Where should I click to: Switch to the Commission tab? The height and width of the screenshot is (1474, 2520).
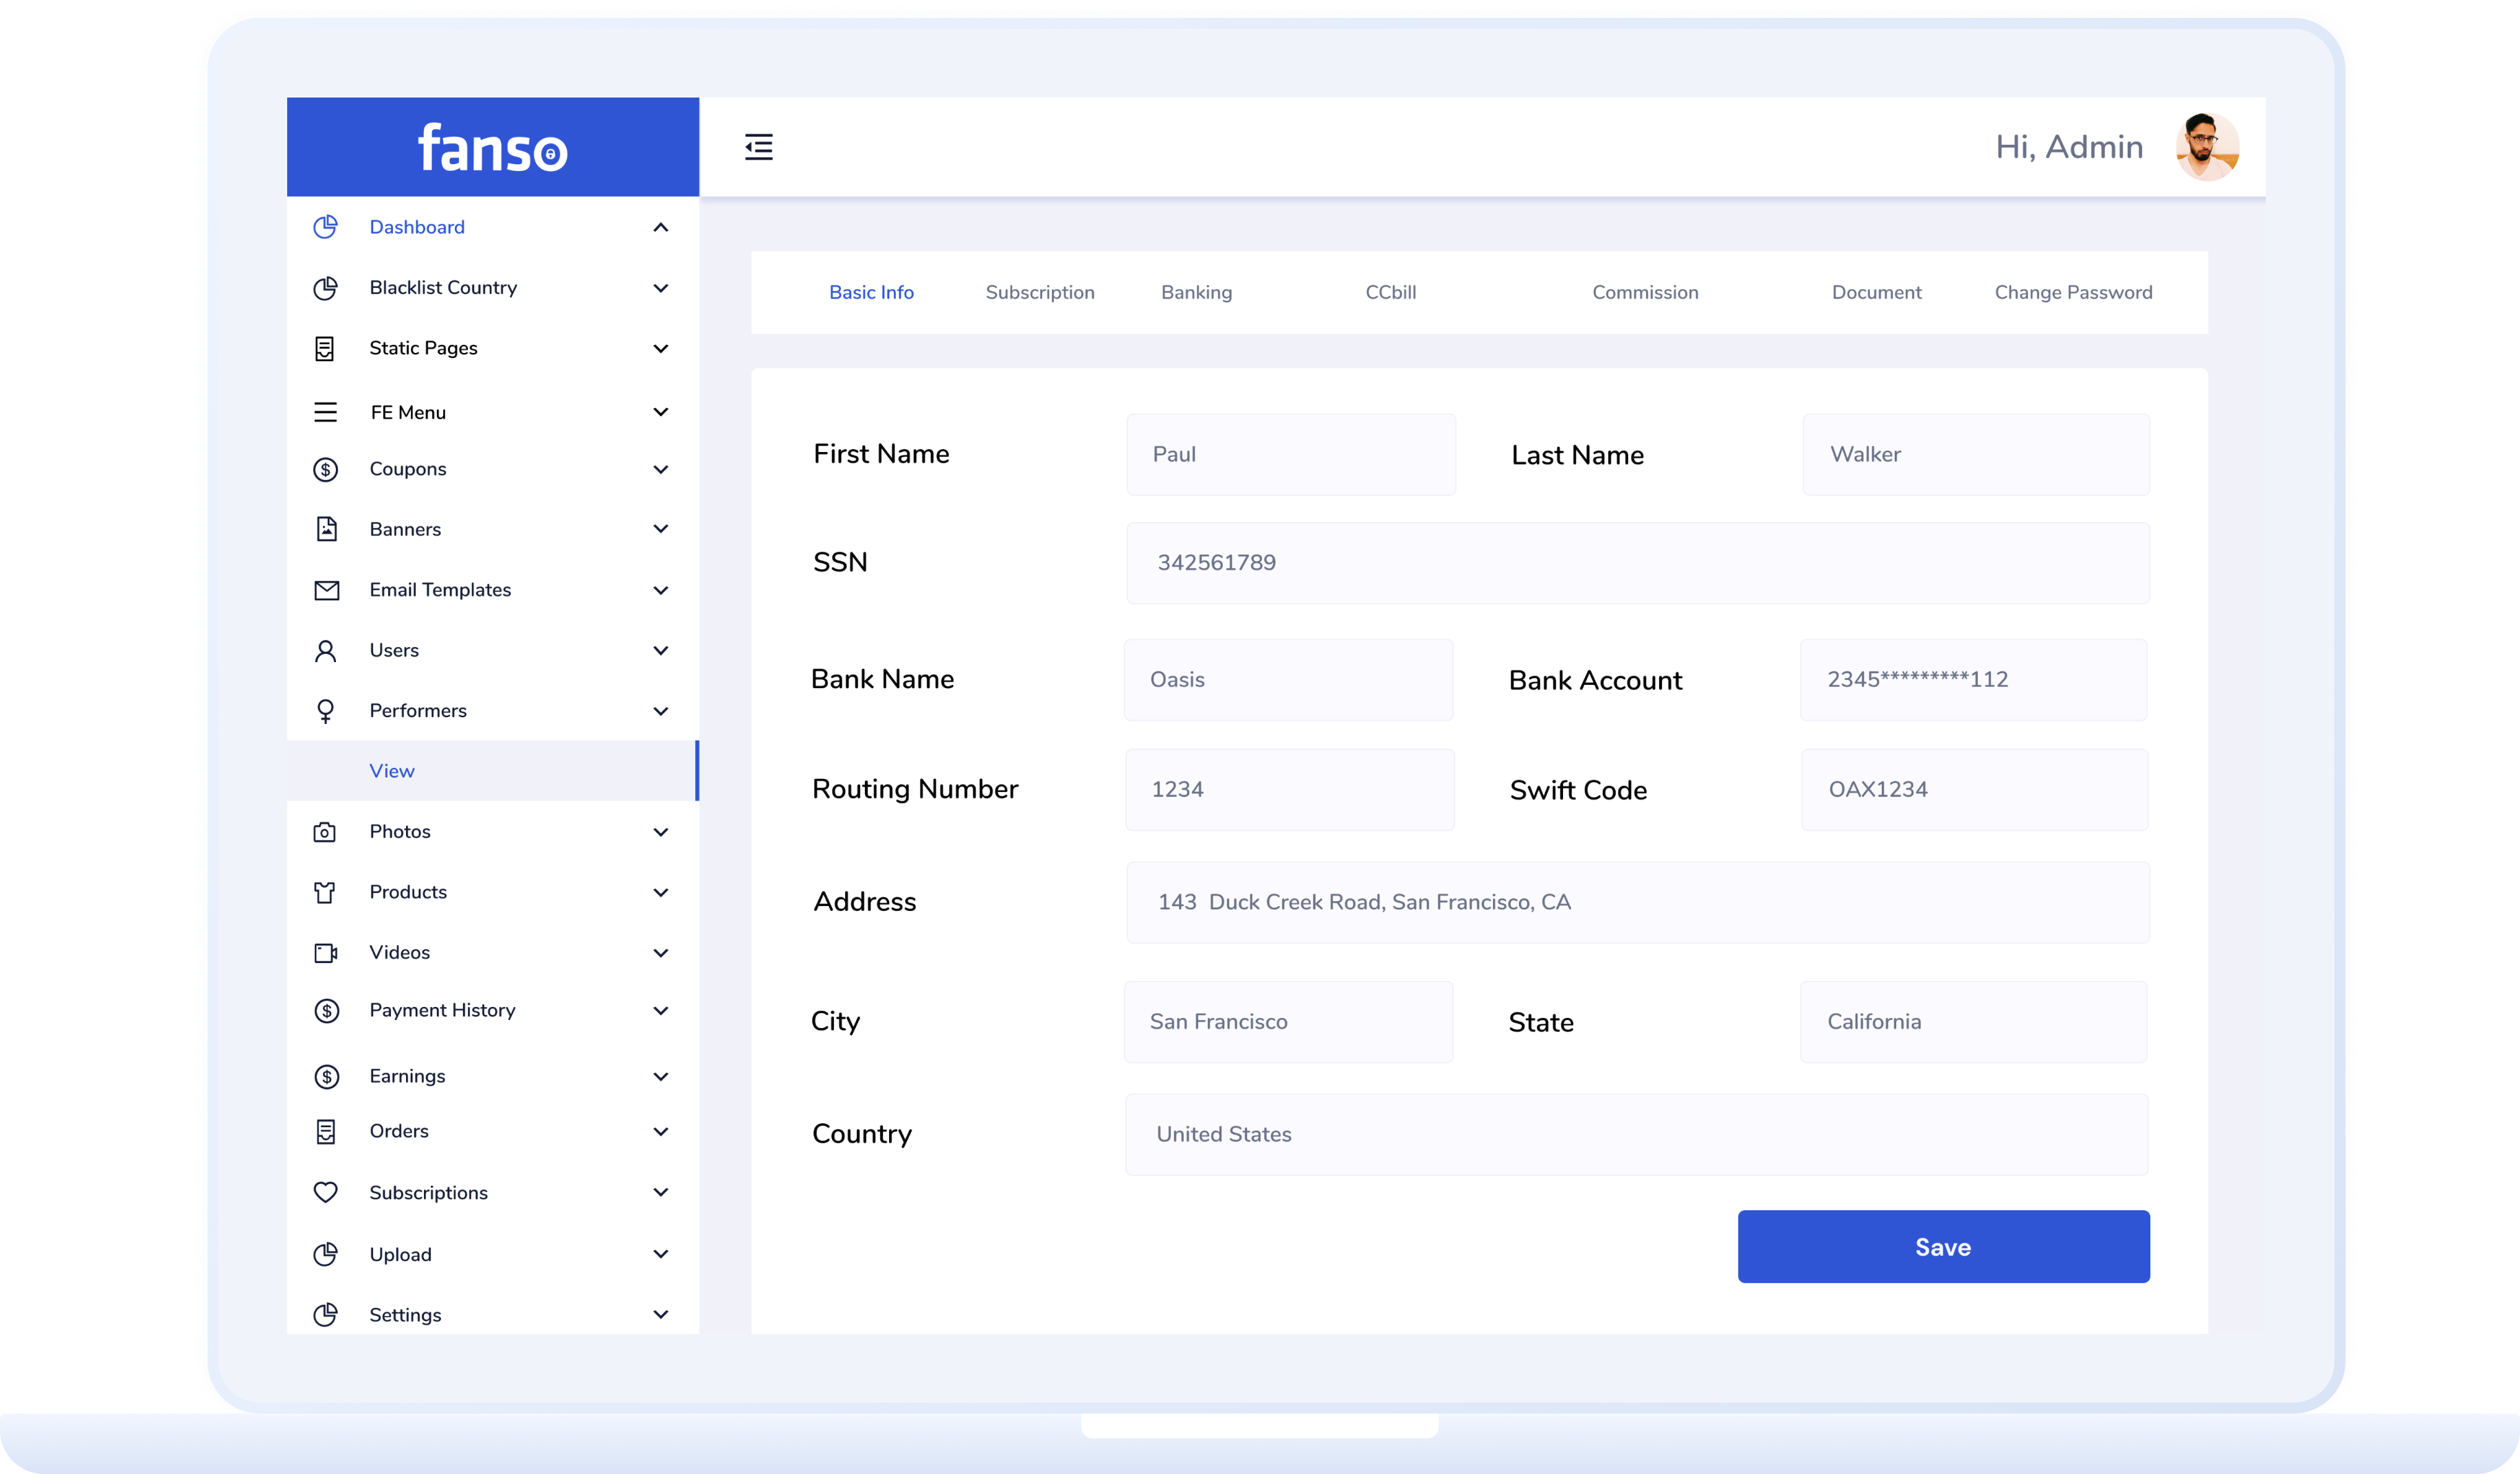pyautogui.click(x=1645, y=292)
